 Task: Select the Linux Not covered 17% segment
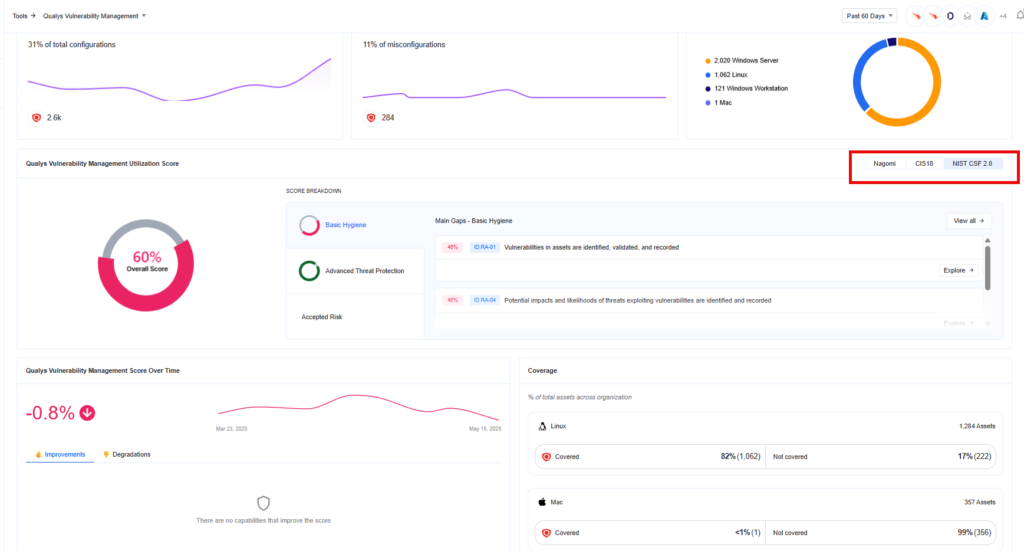click(x=881, y=457)
